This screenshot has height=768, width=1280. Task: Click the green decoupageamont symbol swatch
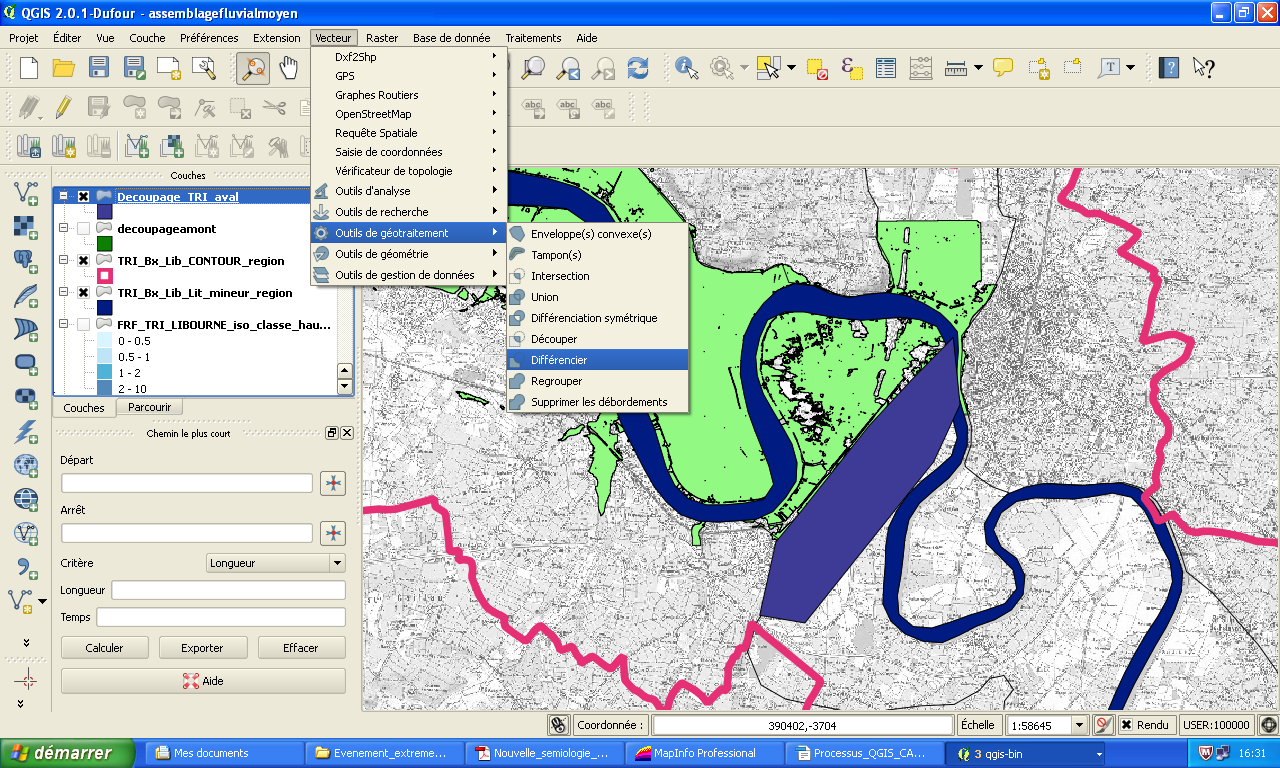[105, 244]
